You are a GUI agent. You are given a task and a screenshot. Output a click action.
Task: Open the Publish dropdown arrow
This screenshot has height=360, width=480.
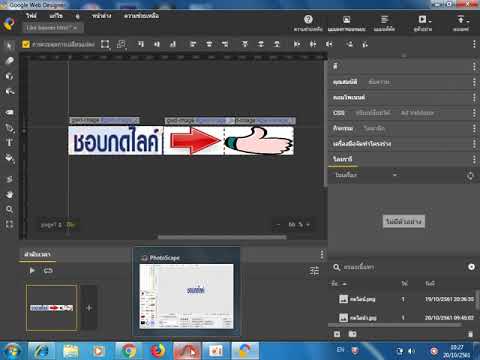468,21
